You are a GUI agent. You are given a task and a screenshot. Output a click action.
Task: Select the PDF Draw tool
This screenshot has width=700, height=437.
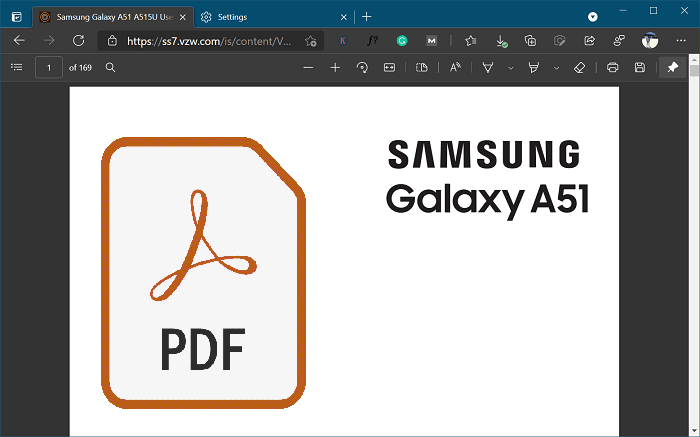488,68
